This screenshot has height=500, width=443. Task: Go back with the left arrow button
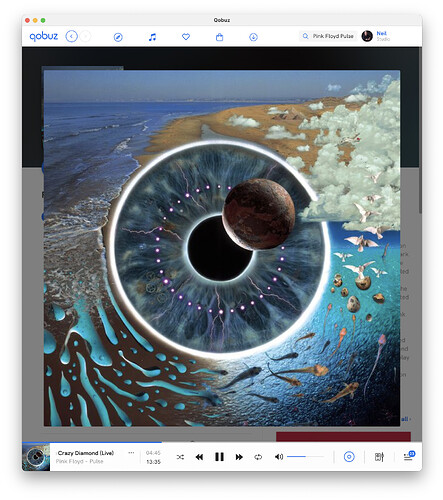click(x=71, y=36)
